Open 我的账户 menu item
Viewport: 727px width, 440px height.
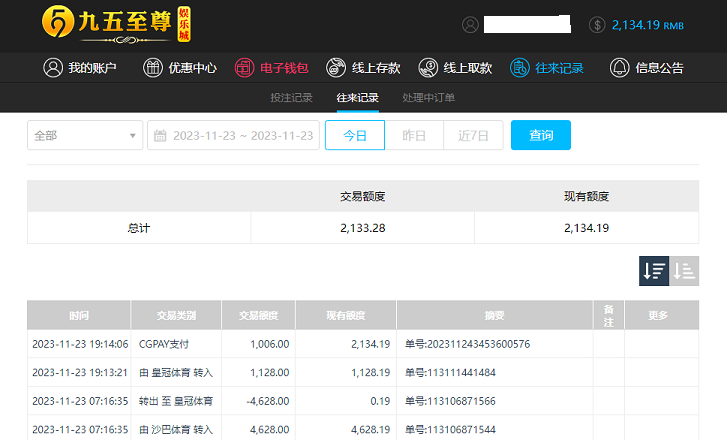[80, 68]
